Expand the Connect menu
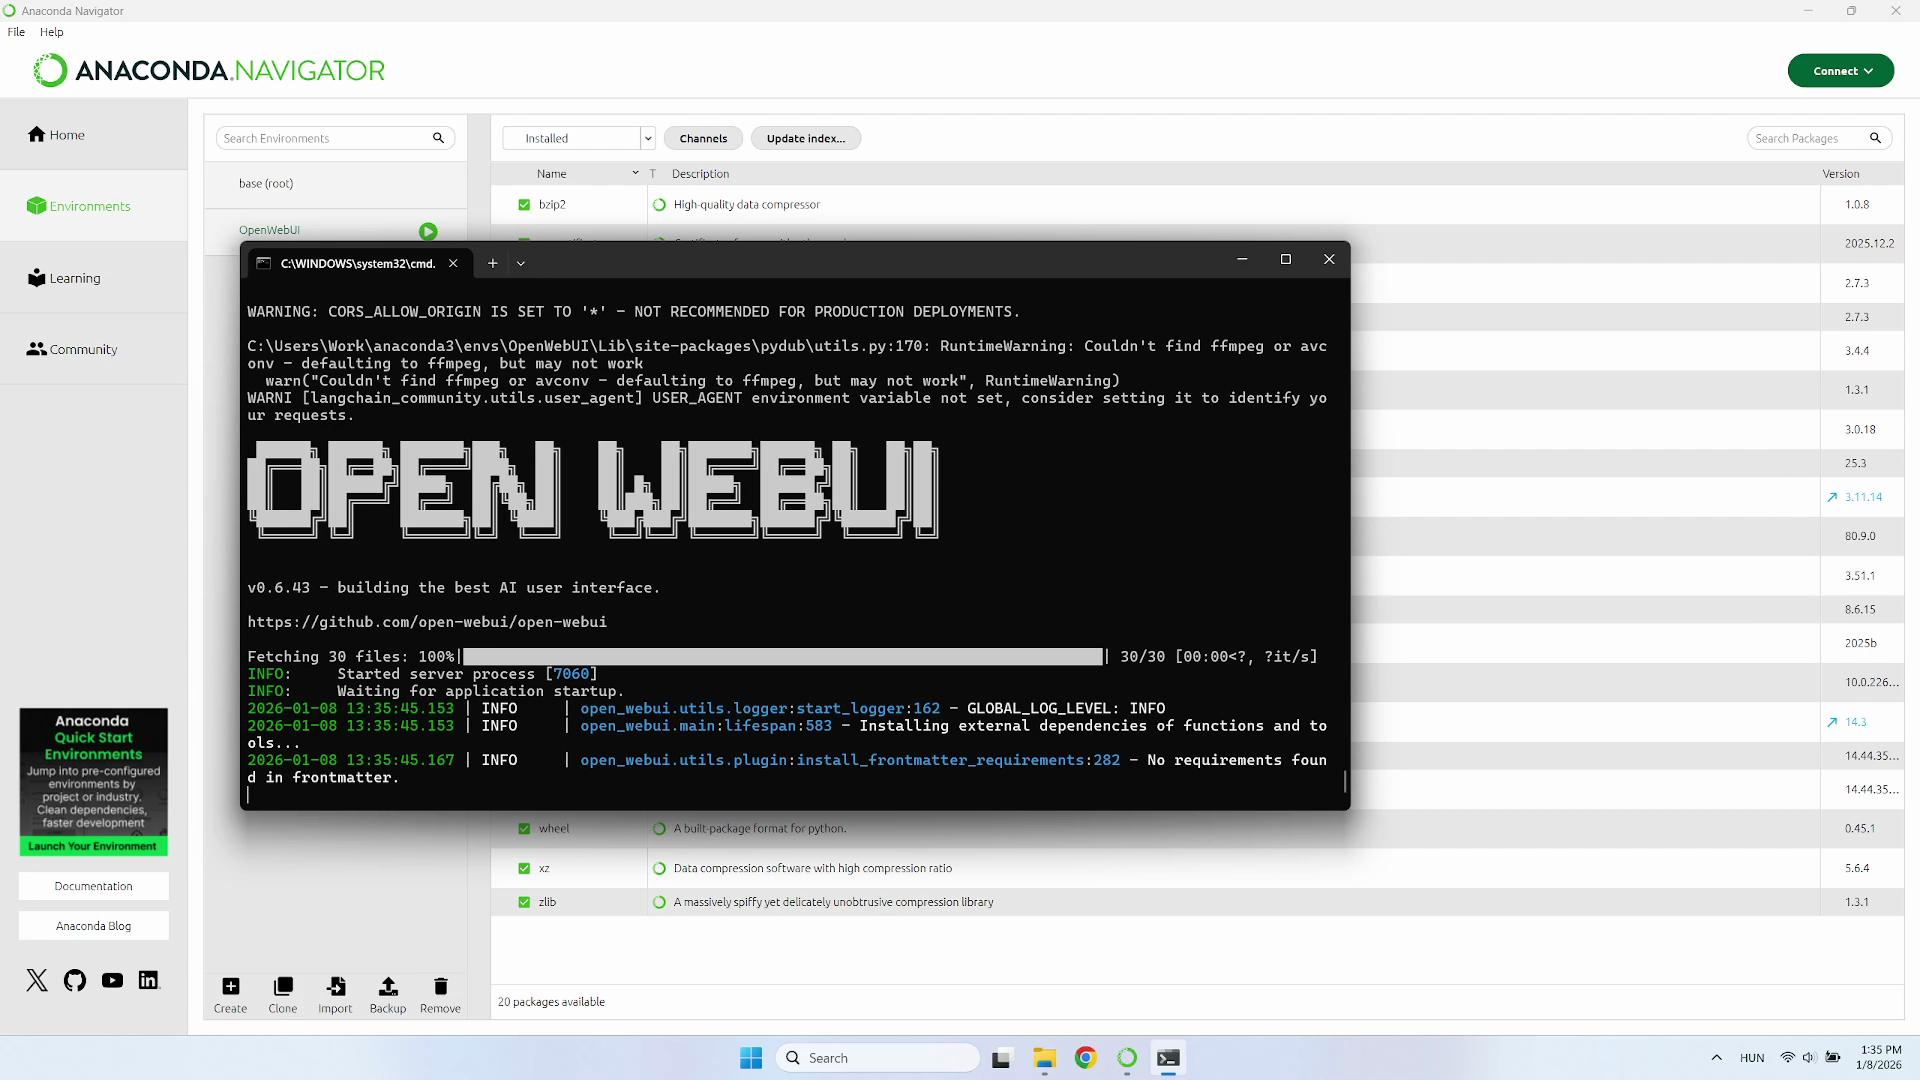This screenshot has height=1080, width=1920. tap(1840, 70)
